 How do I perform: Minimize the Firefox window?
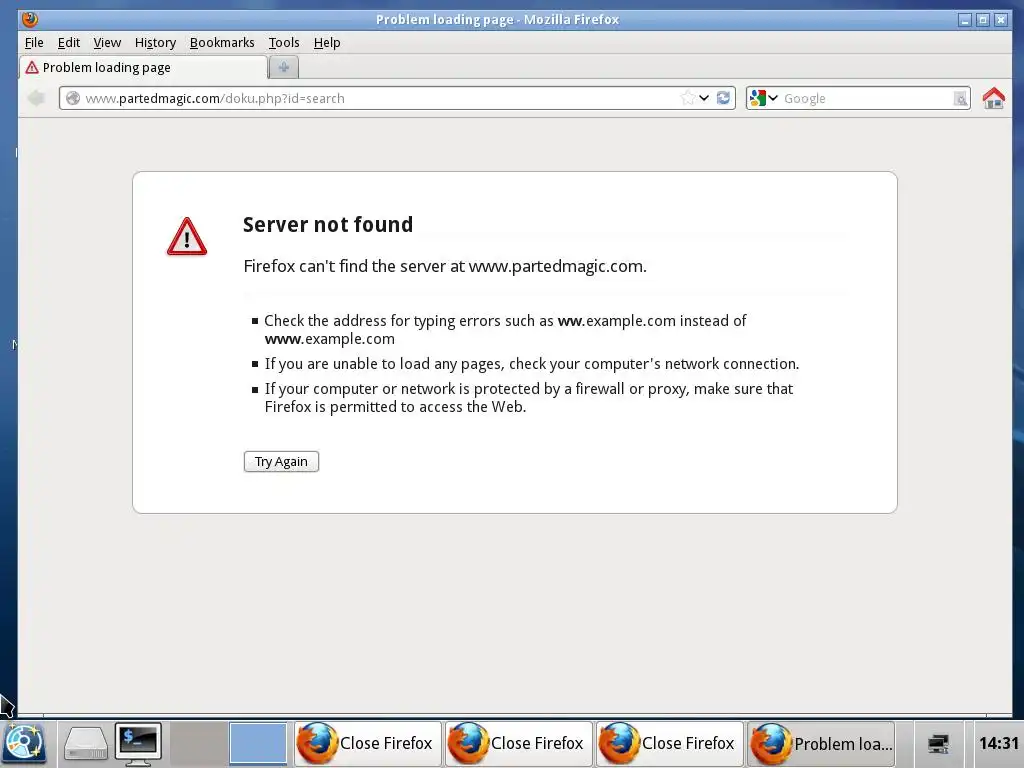[965, 20]
